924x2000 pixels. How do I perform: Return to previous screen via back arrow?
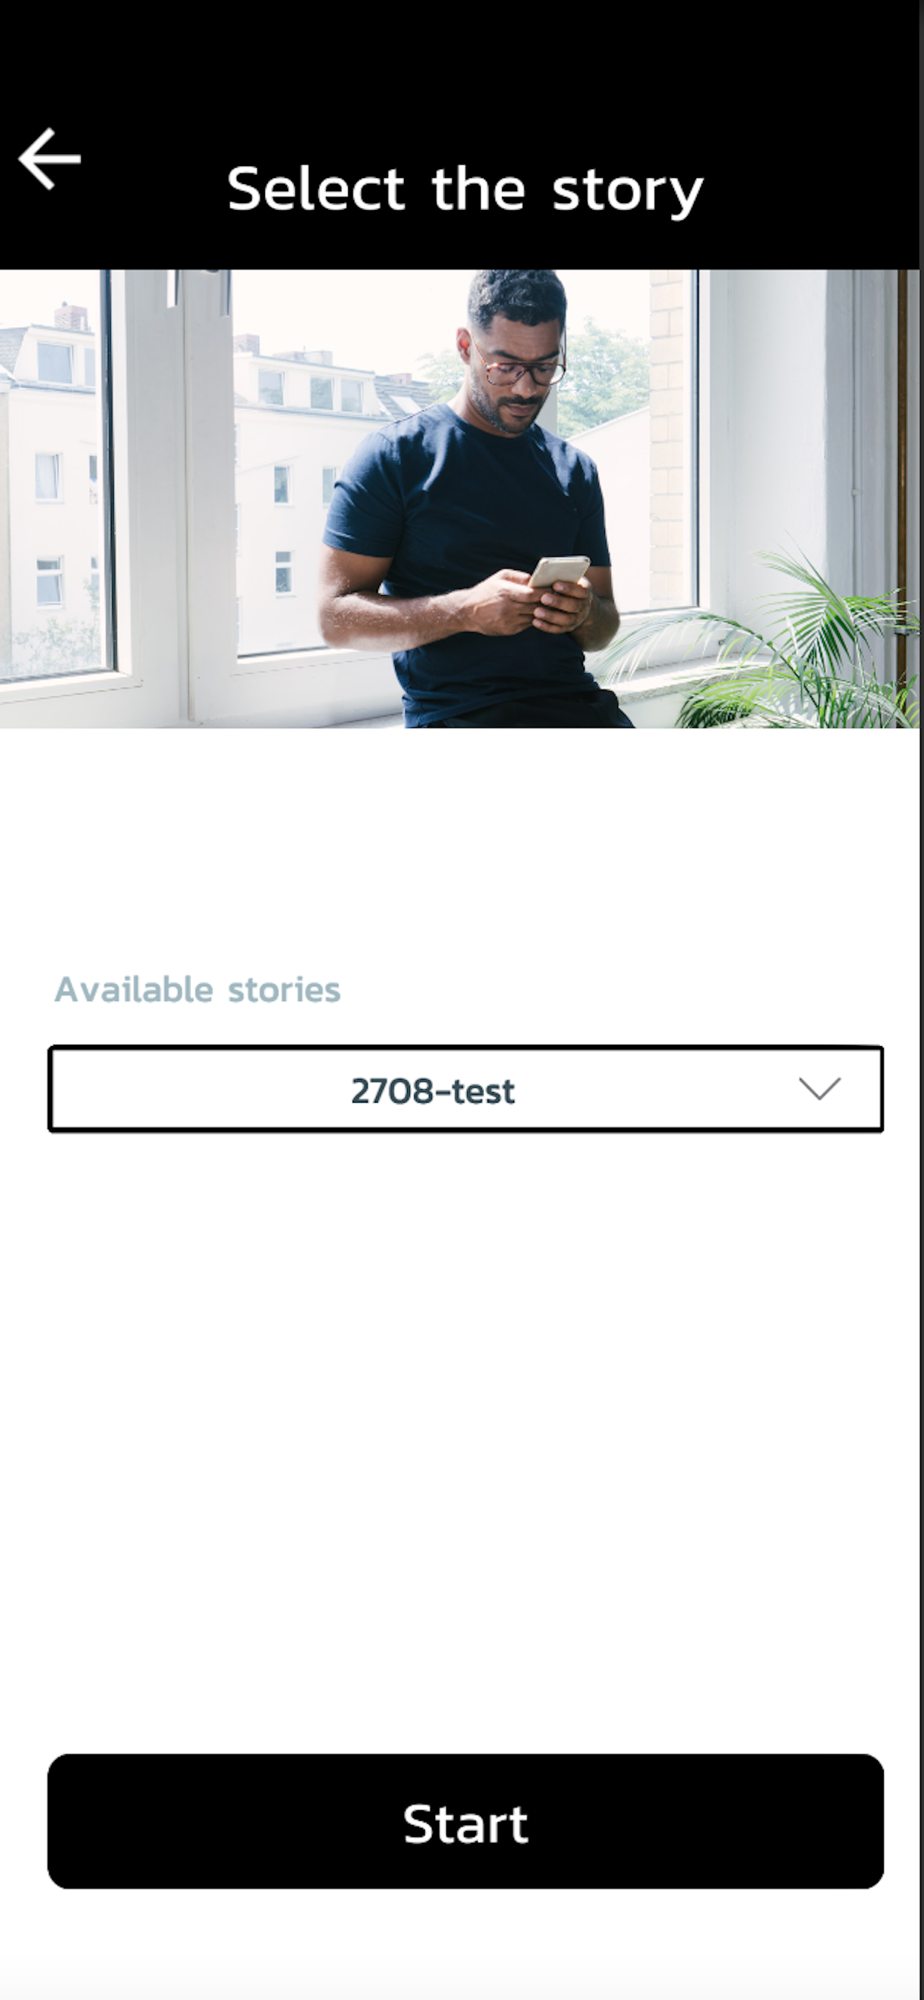49,159
